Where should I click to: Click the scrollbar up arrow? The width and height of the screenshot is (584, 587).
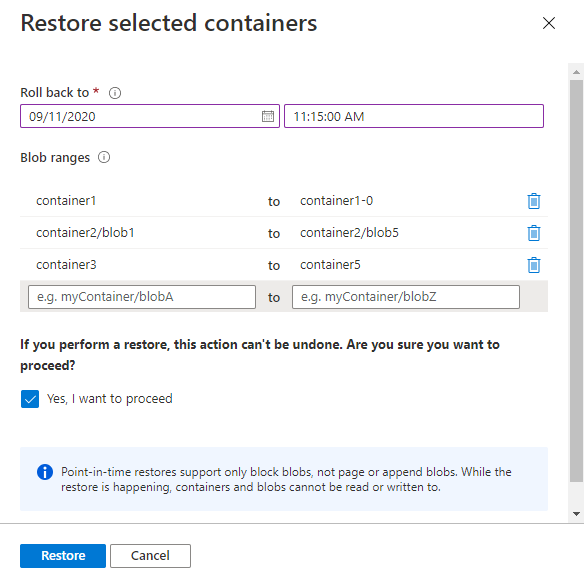(x=576, y=72)
